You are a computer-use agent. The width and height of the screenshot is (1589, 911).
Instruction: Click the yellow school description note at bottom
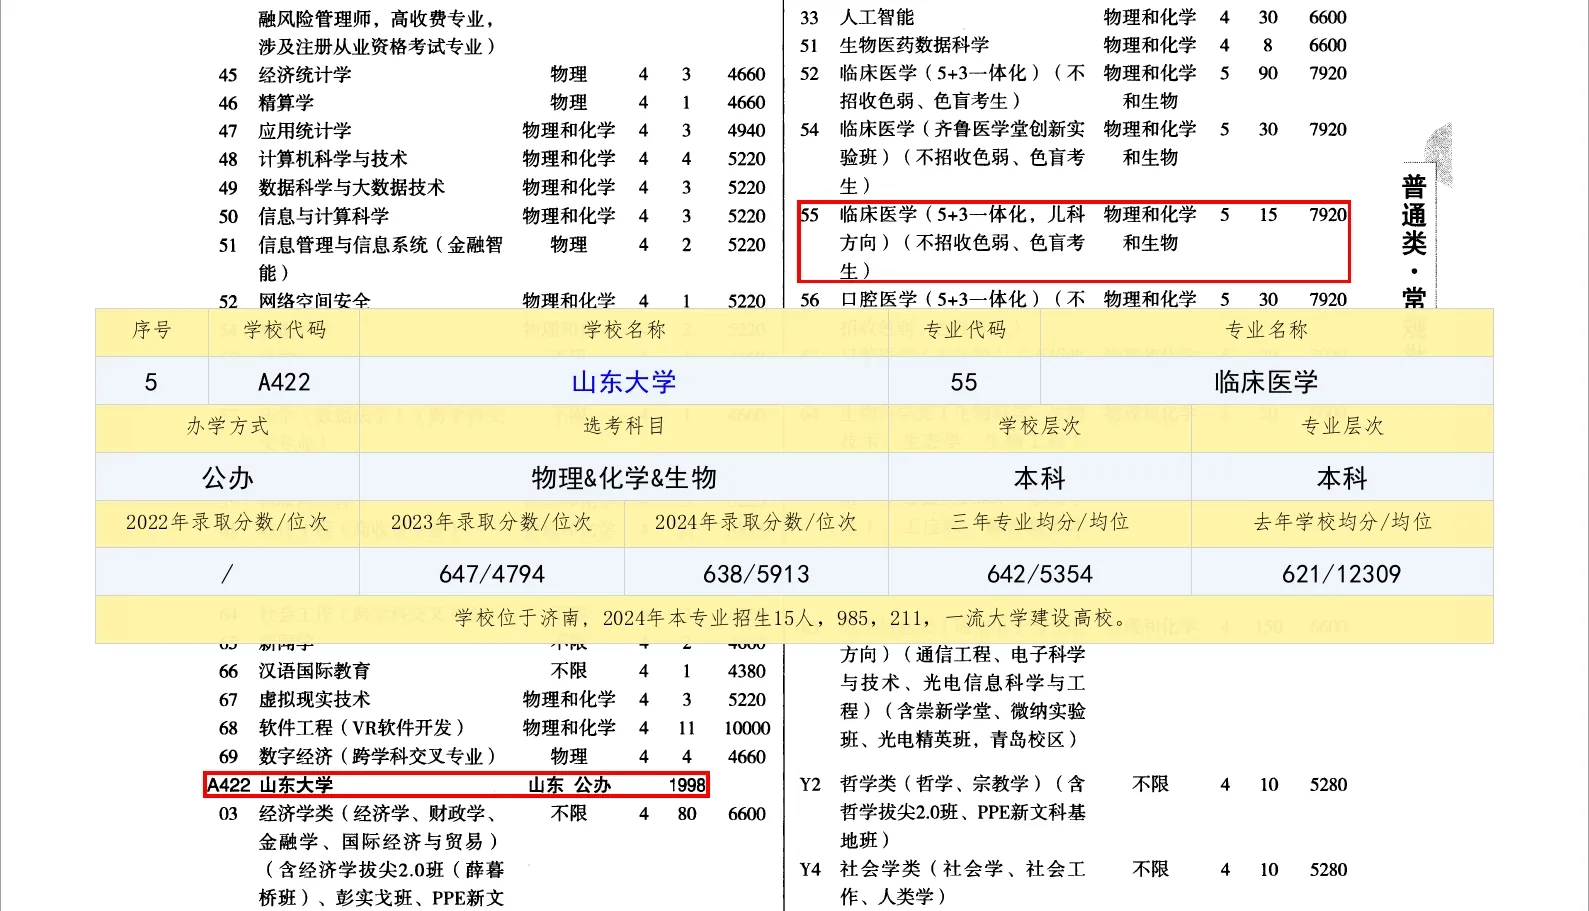(x=793, y=618)
